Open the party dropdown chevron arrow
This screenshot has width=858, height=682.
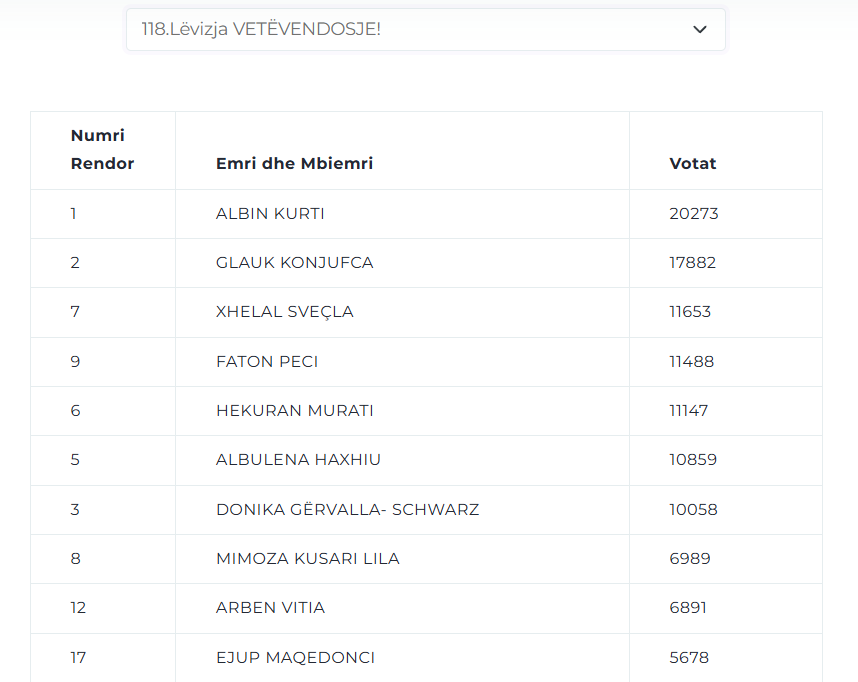click(700, 30)
